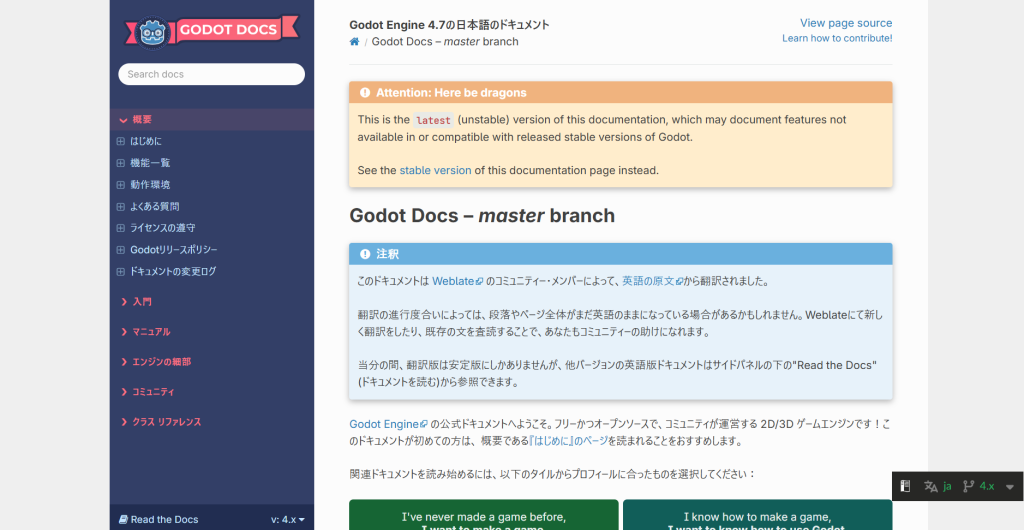Click the 注釈 note heading

[x=387, y=254]
